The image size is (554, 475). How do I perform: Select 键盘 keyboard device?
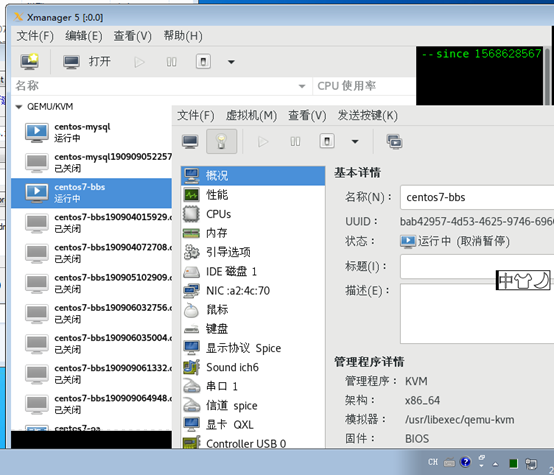253,329
